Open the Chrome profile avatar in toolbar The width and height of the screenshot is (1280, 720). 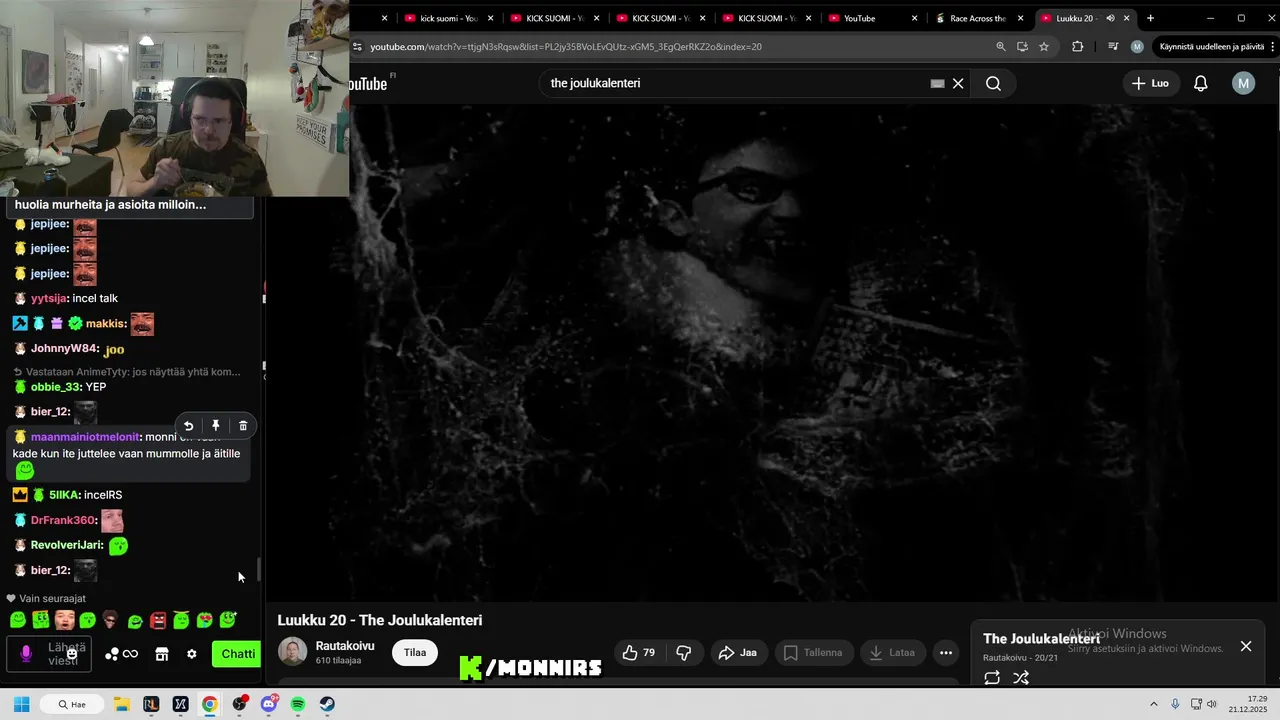(x=1137, y=46)
